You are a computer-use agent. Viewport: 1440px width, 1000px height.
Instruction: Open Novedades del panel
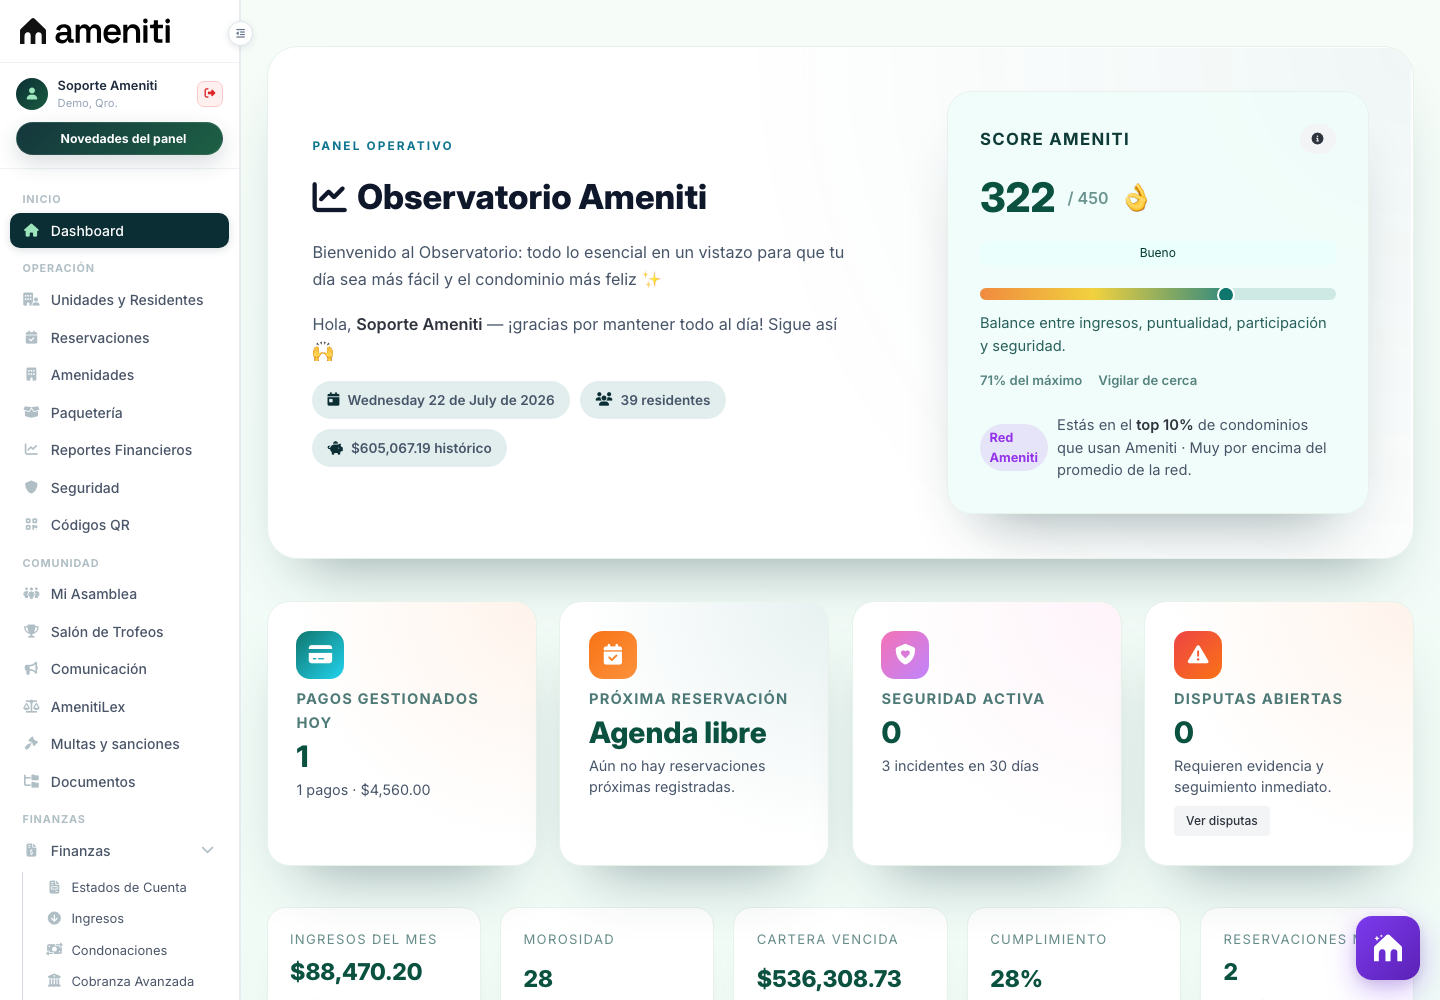(119, 139)
